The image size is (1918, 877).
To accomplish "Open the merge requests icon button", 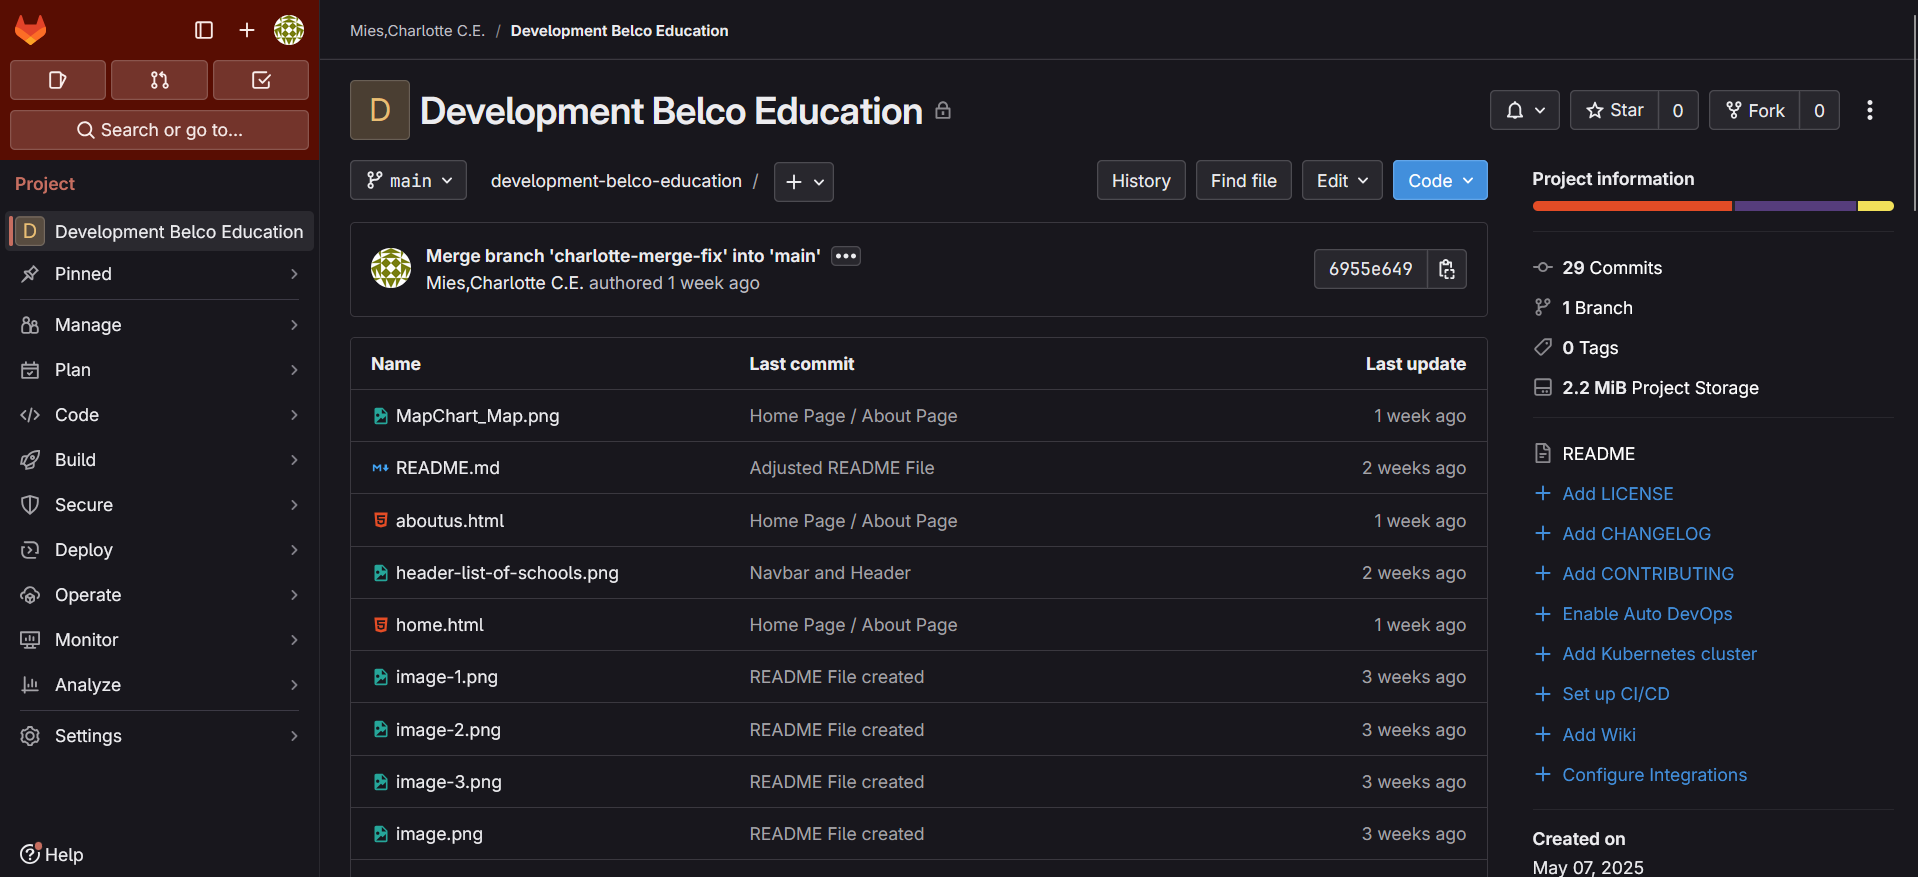I will pyautogui.click(x=159, y=80).
